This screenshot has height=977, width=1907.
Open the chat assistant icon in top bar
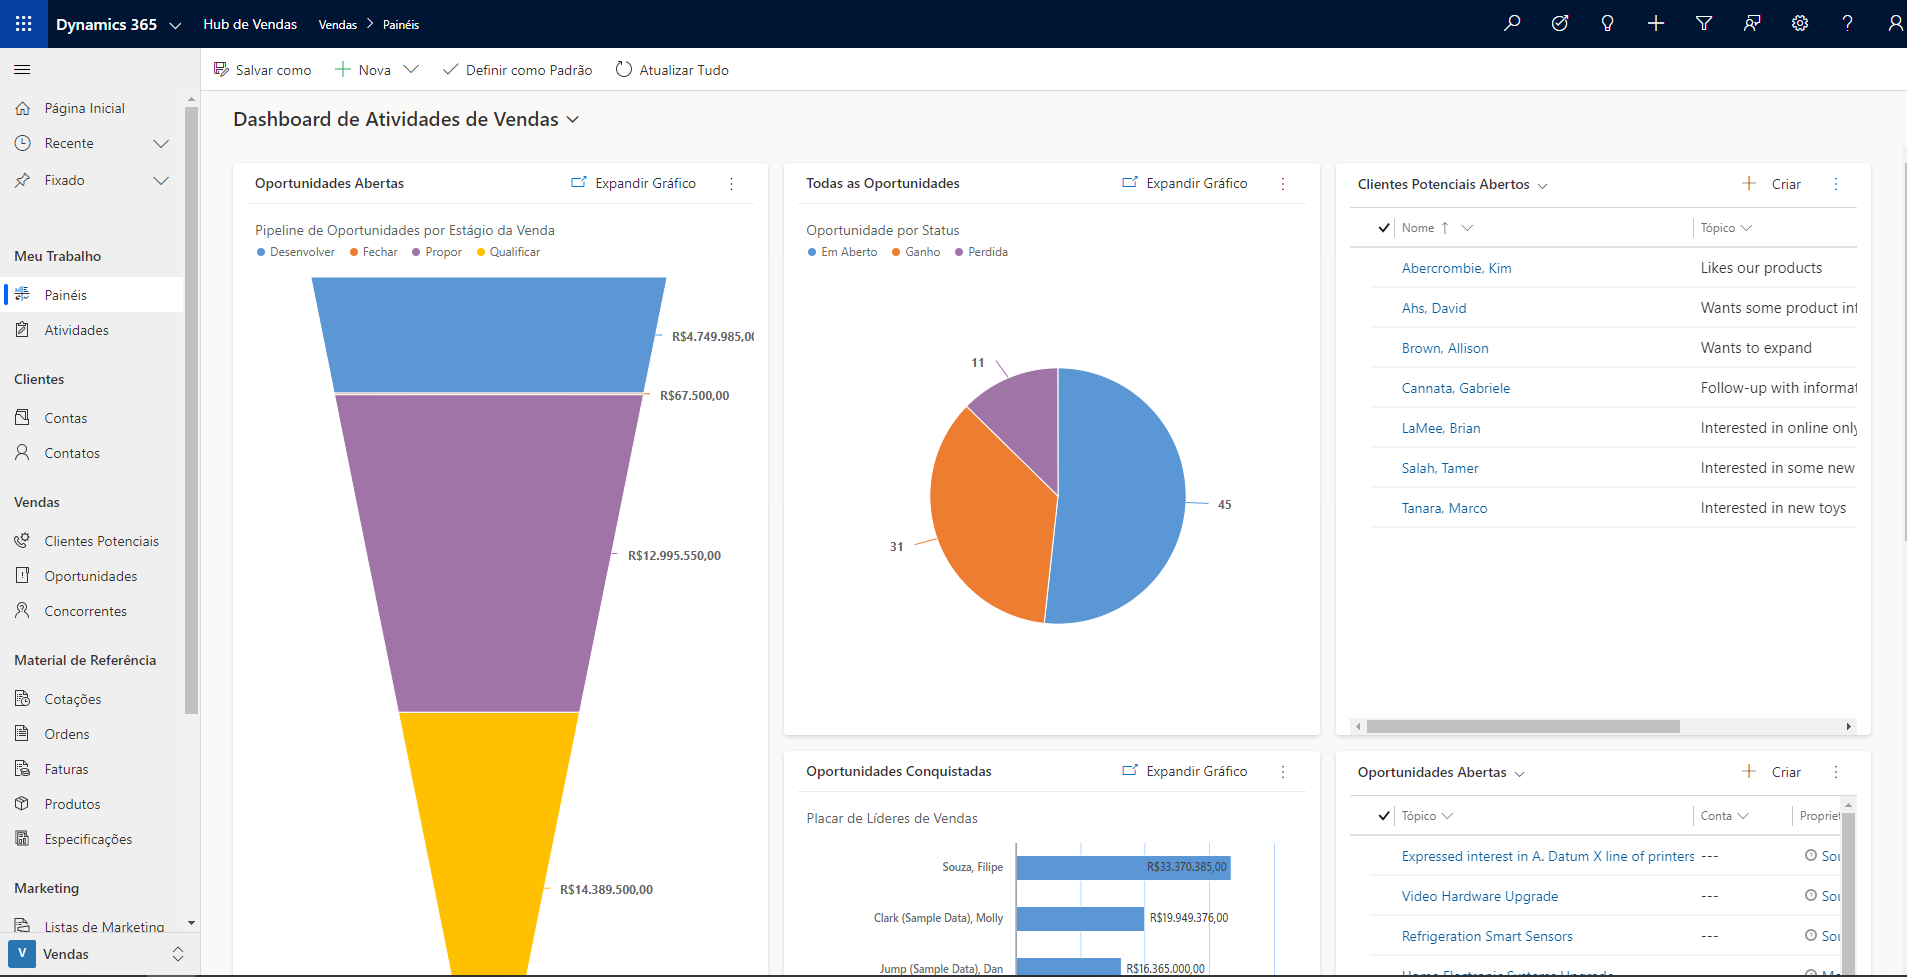(1752, 23)
